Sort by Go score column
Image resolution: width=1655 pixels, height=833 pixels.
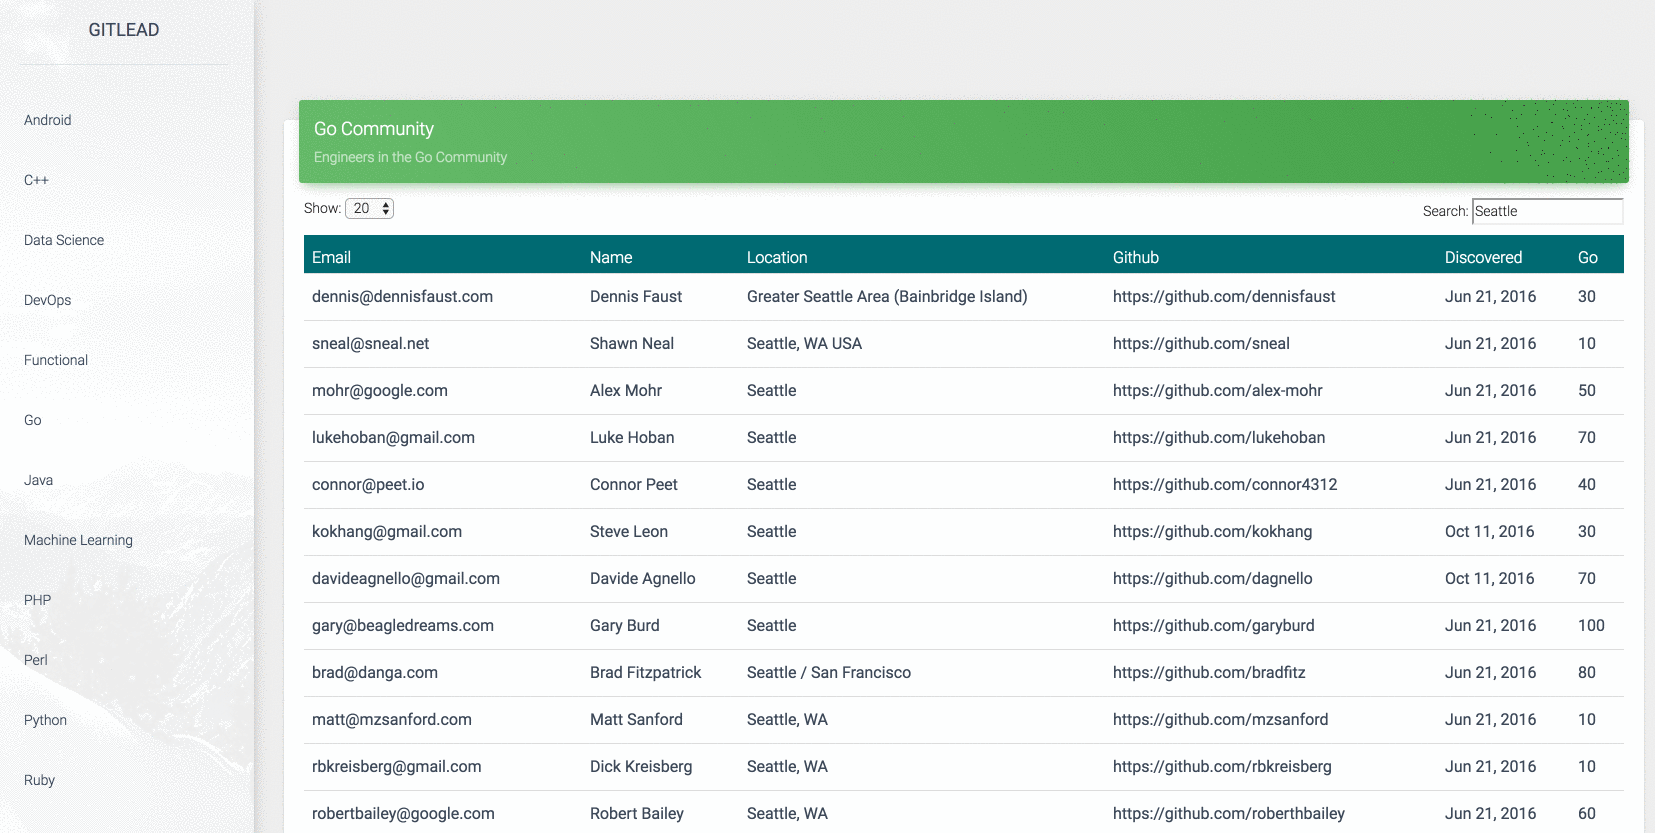pos(1587,257)
